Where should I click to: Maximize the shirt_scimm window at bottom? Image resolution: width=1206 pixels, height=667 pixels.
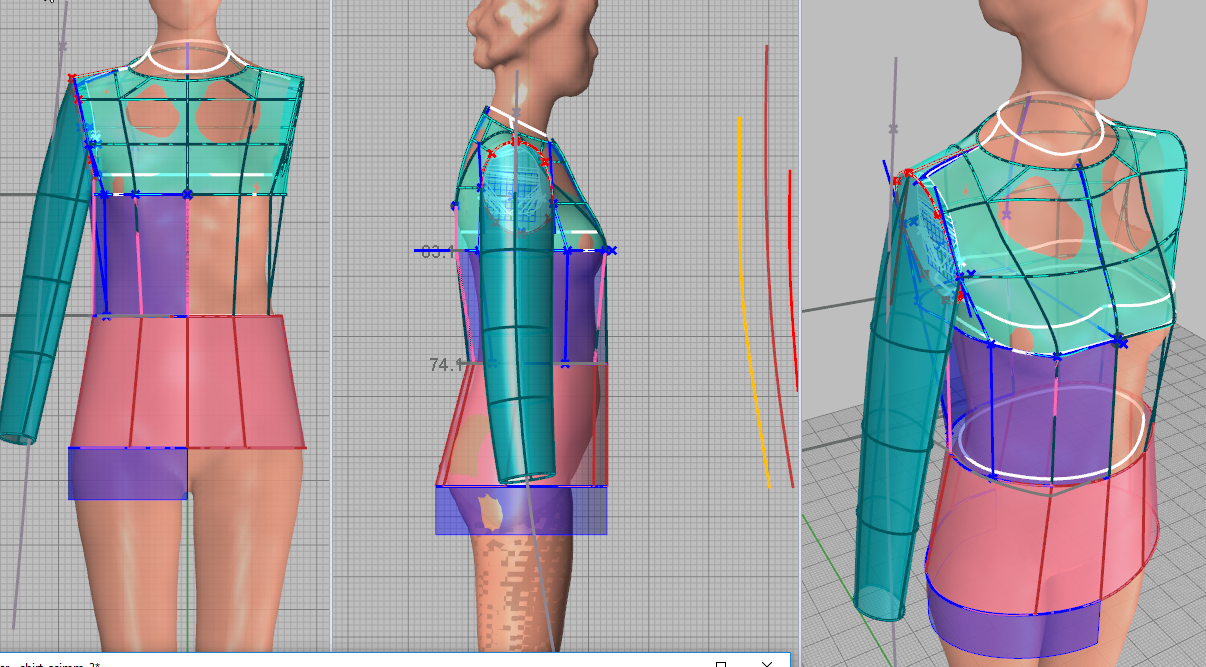pos(721,662)
